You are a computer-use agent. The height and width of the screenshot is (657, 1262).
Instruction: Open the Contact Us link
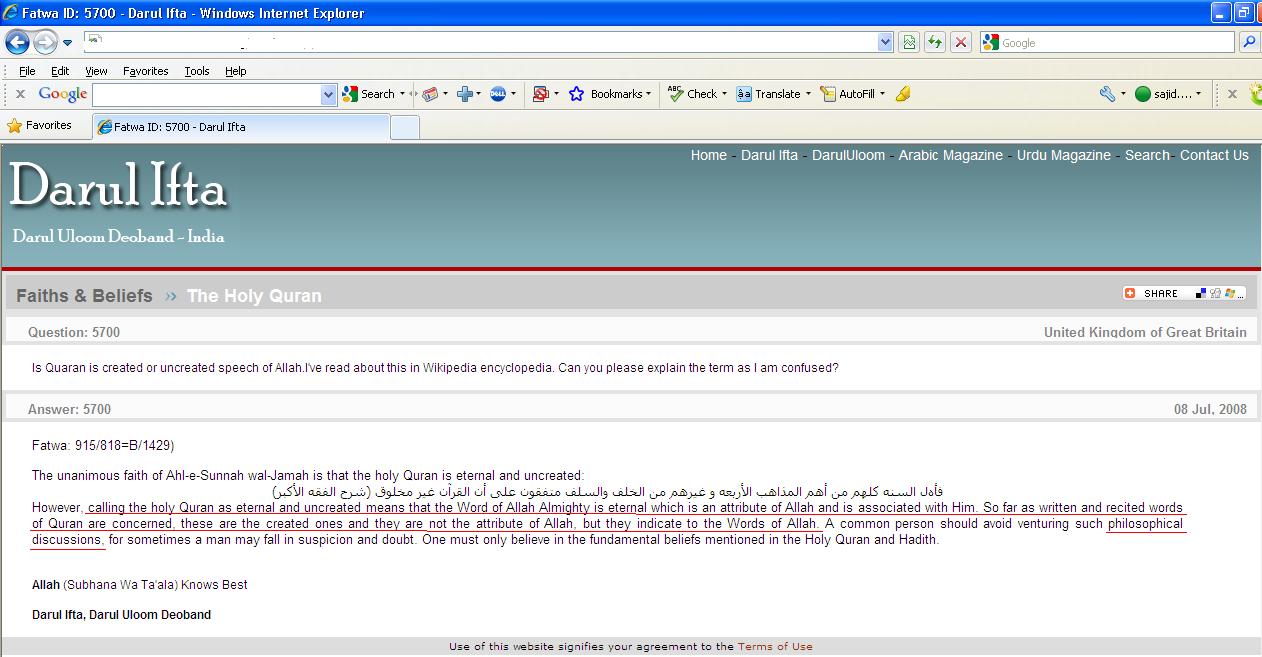[1214, 155]
